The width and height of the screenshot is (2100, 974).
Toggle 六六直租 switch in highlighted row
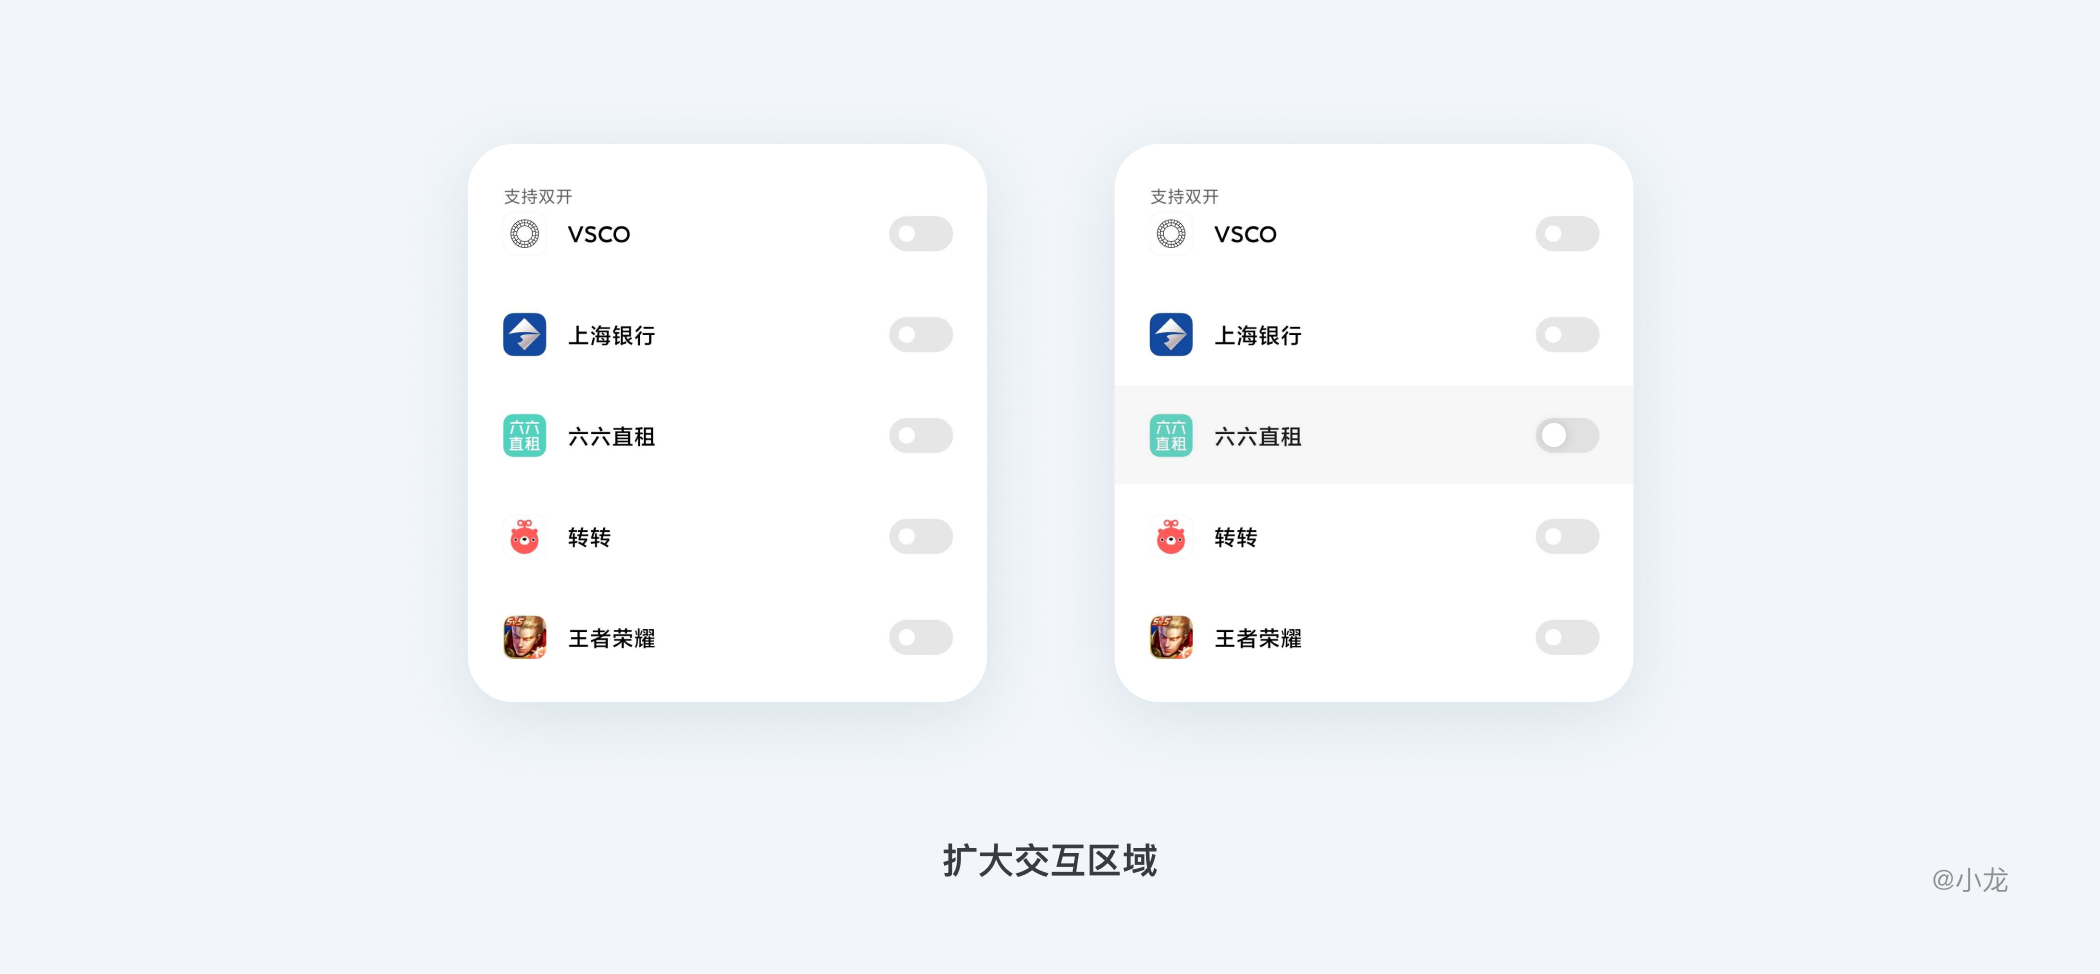(1567, 435)
